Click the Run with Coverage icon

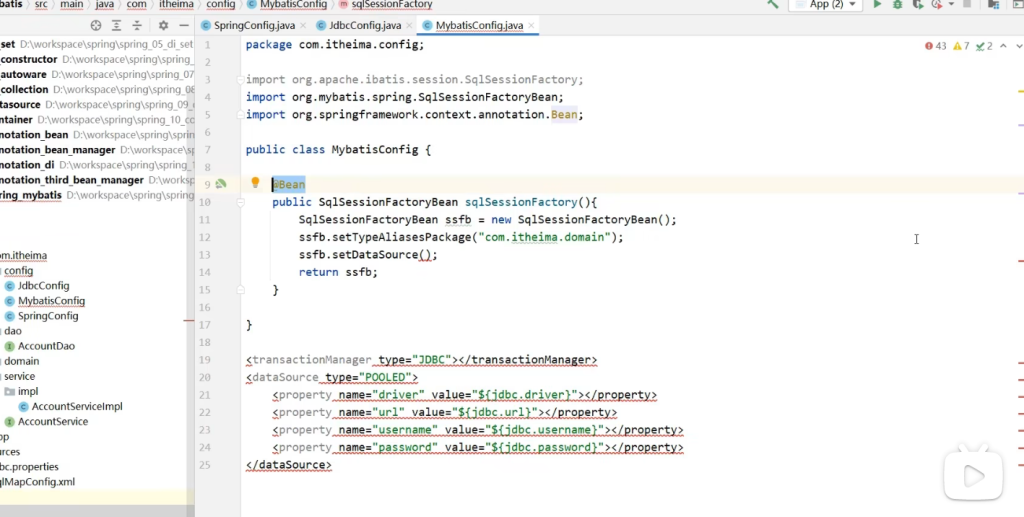coord(917,5)
